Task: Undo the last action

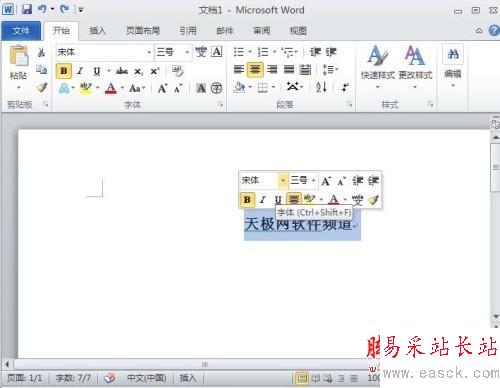Action: (42, 9)
